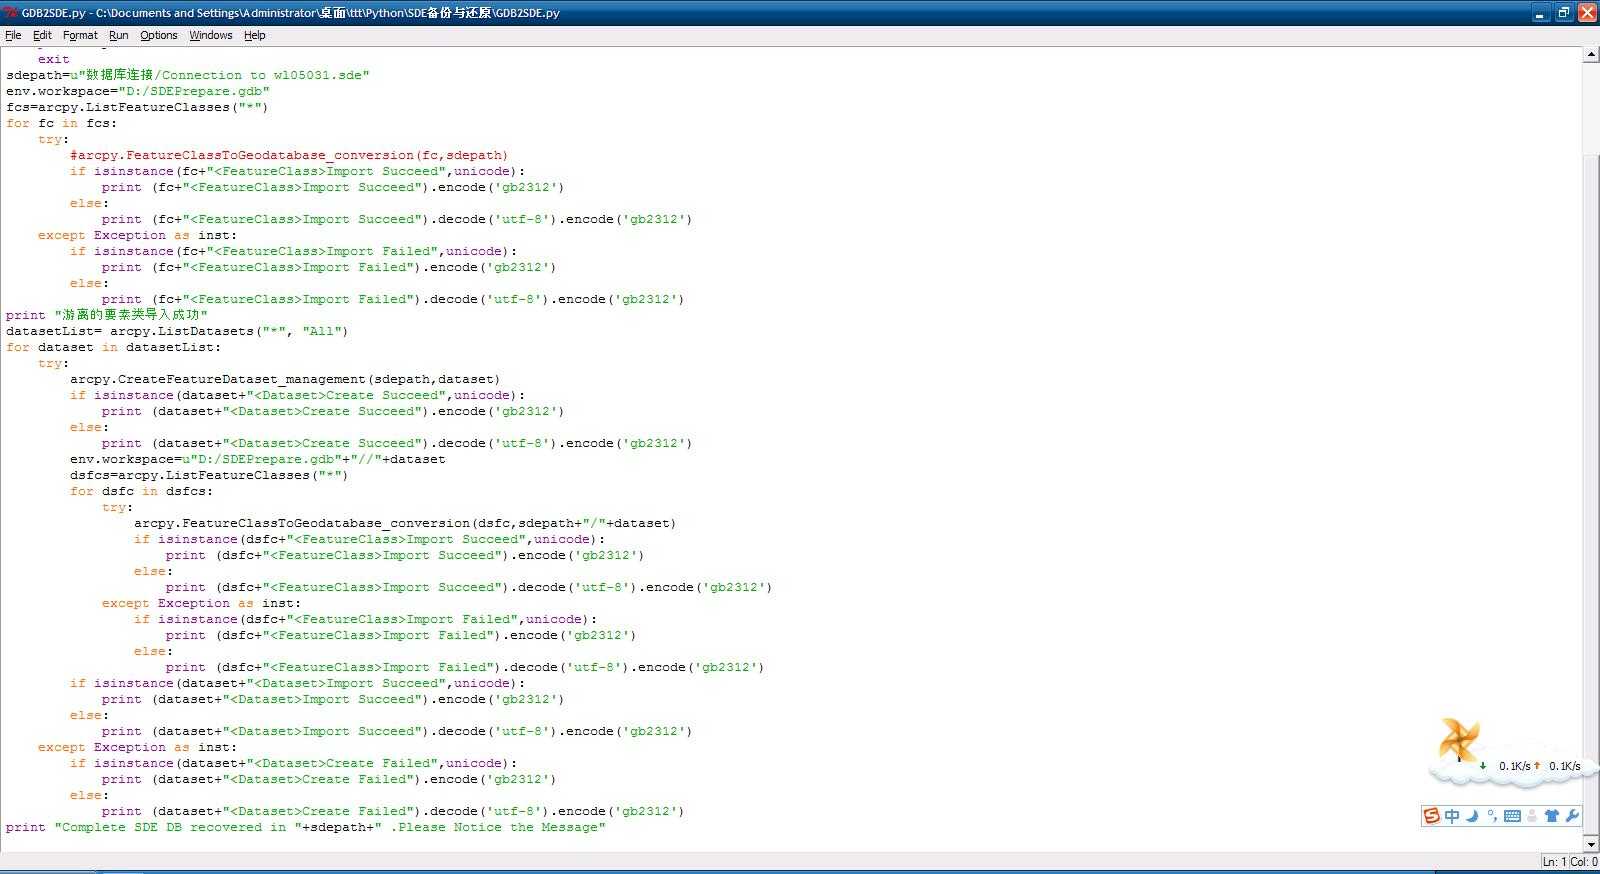Open the wrench settings icon on the input bar
The height and width of the screenshot is (874, 1600).
[1572, 816]
